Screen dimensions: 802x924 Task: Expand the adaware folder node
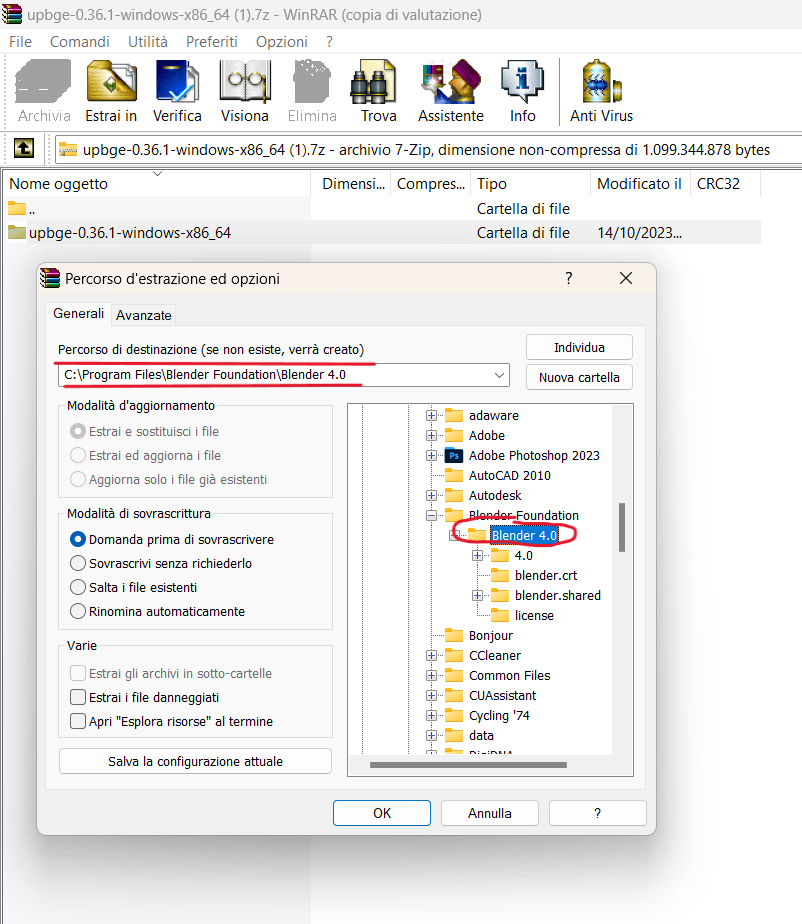pos(431,415)
